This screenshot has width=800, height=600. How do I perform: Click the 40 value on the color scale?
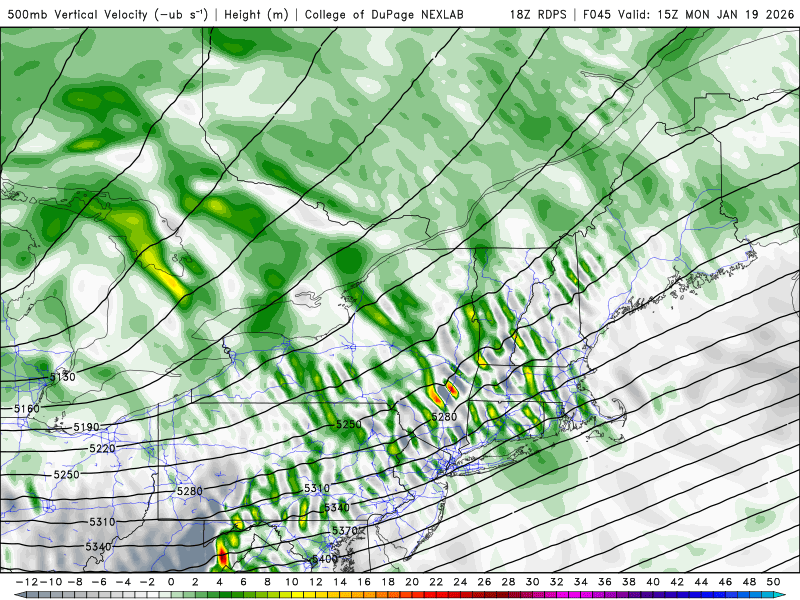tap(653, 582)
